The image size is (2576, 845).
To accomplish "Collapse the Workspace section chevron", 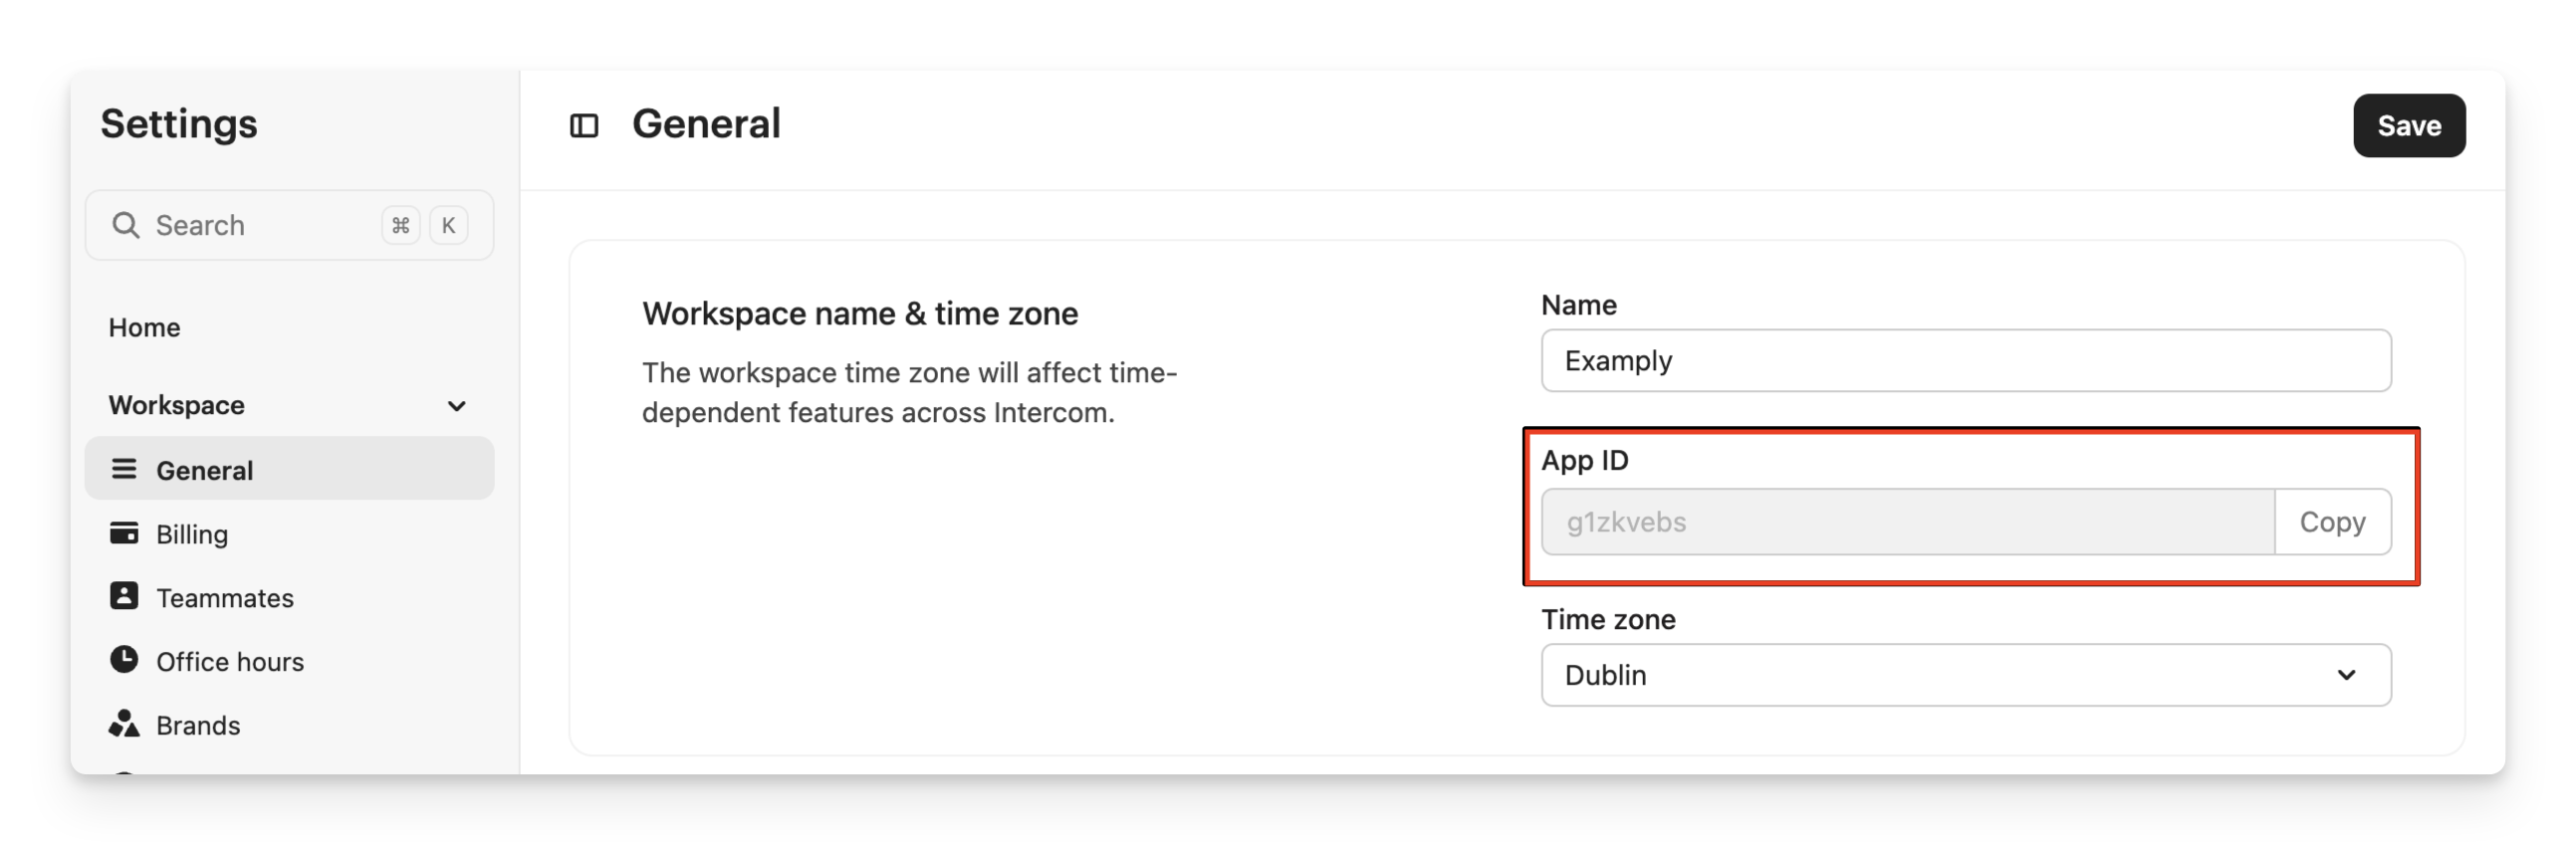I will point(456,406).
